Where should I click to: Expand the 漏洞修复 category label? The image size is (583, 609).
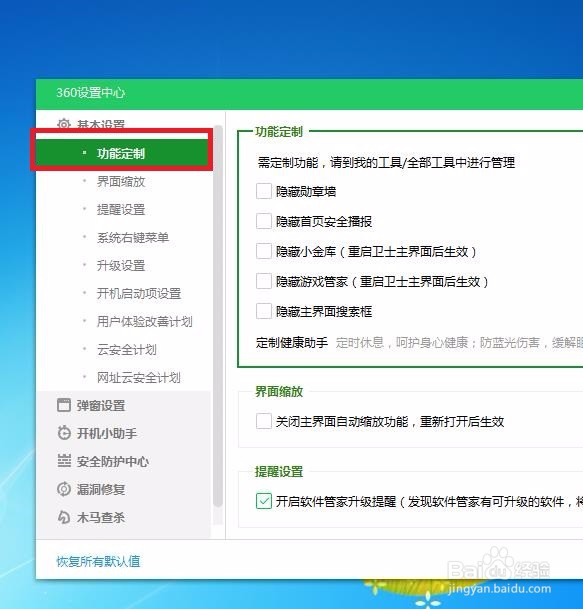101,489
